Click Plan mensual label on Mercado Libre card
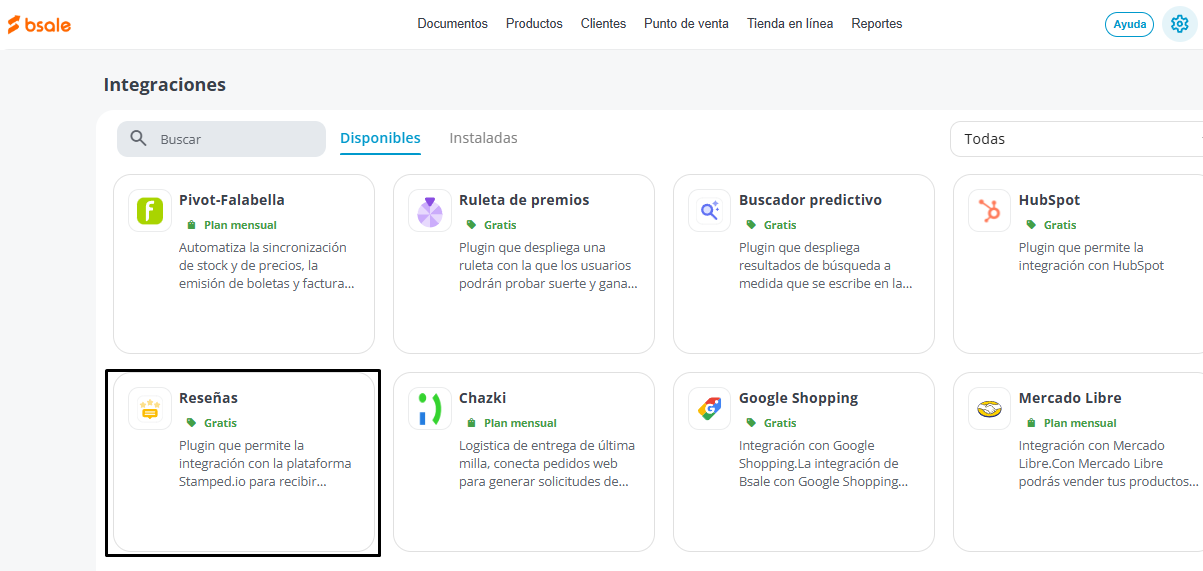This screenshot has height=571, width=1203. point(1080,423)
